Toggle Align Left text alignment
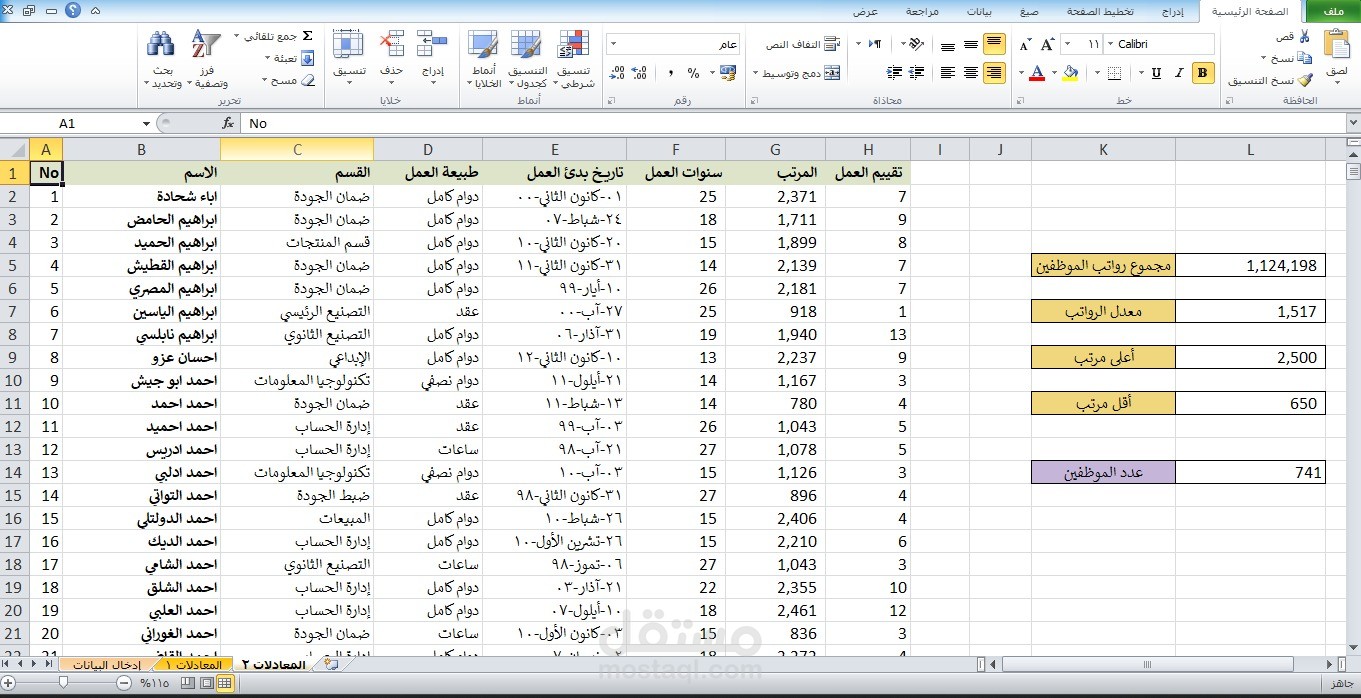1361x698 pixels. tap(949, 72)
